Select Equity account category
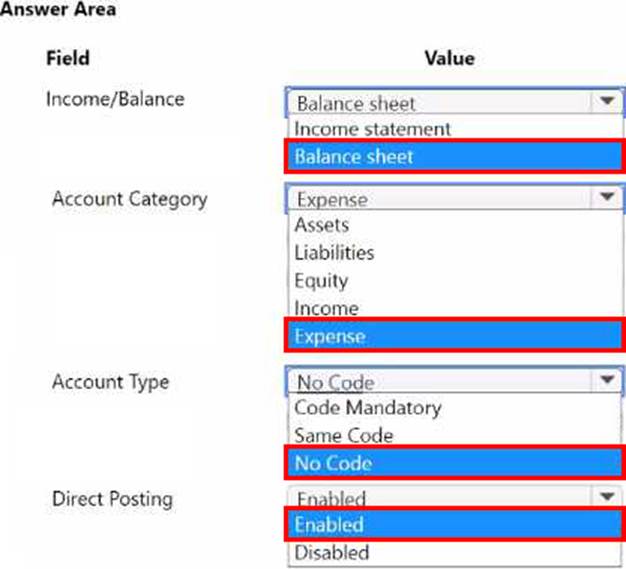 tap(321, 281)
